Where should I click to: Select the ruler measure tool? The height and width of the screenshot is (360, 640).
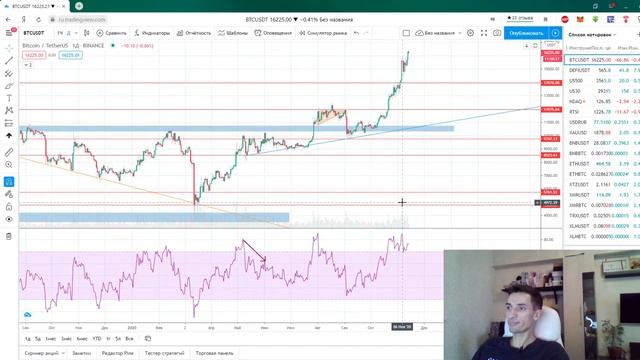[x=9, y=152]
